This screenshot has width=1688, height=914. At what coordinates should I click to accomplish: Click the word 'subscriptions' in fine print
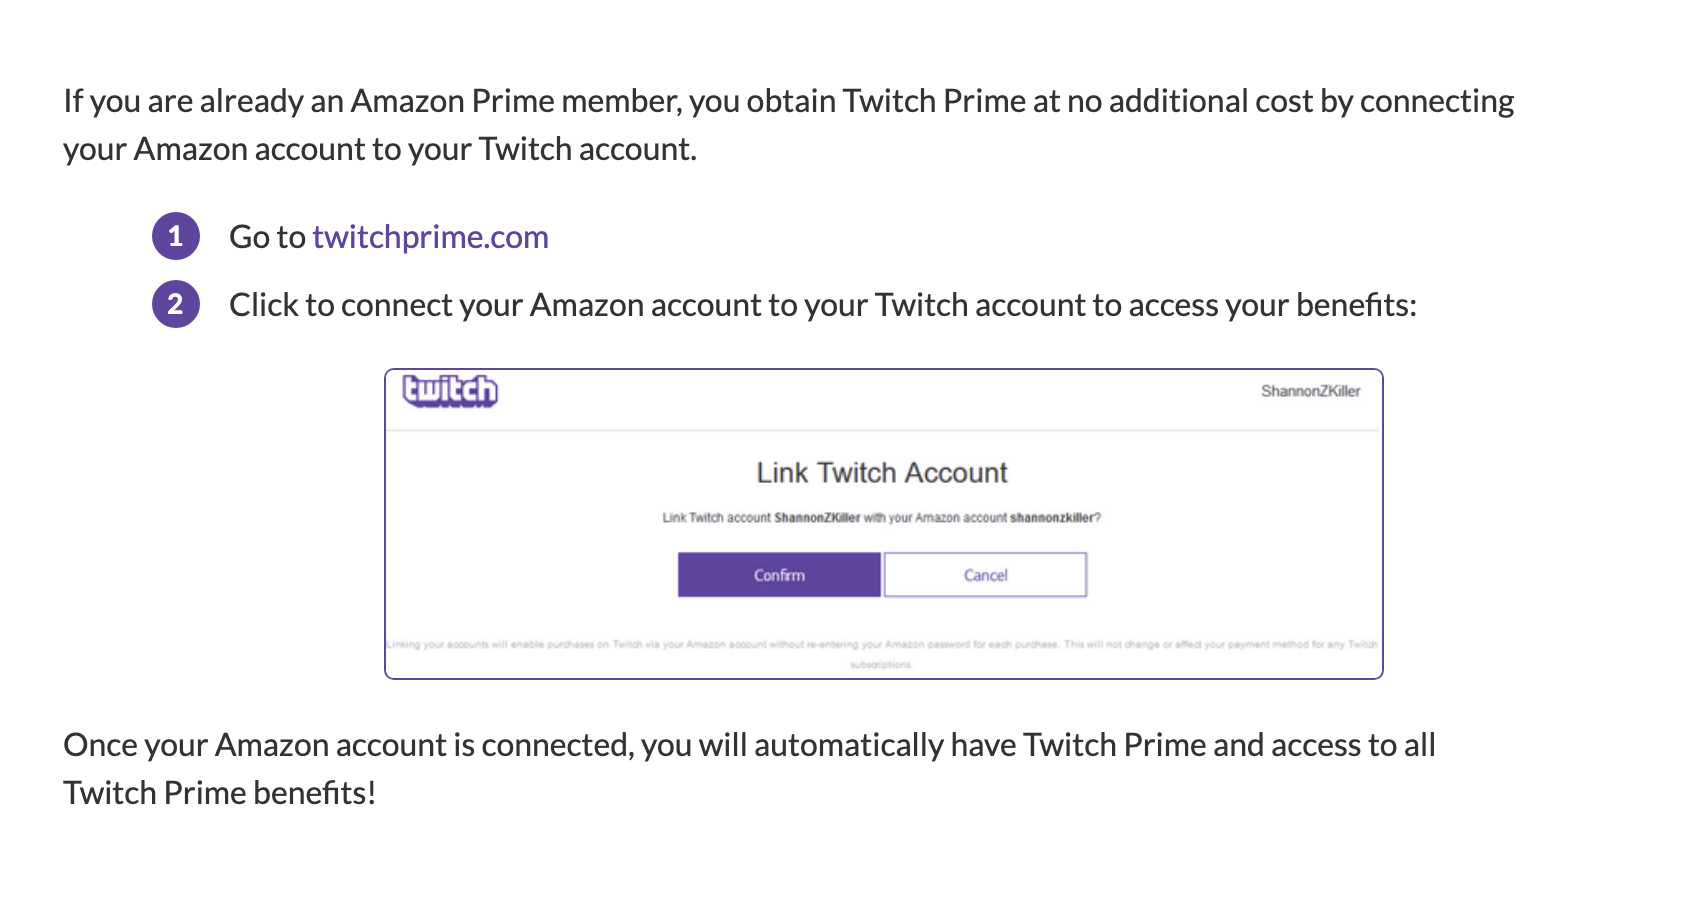(x=881, y=665)
